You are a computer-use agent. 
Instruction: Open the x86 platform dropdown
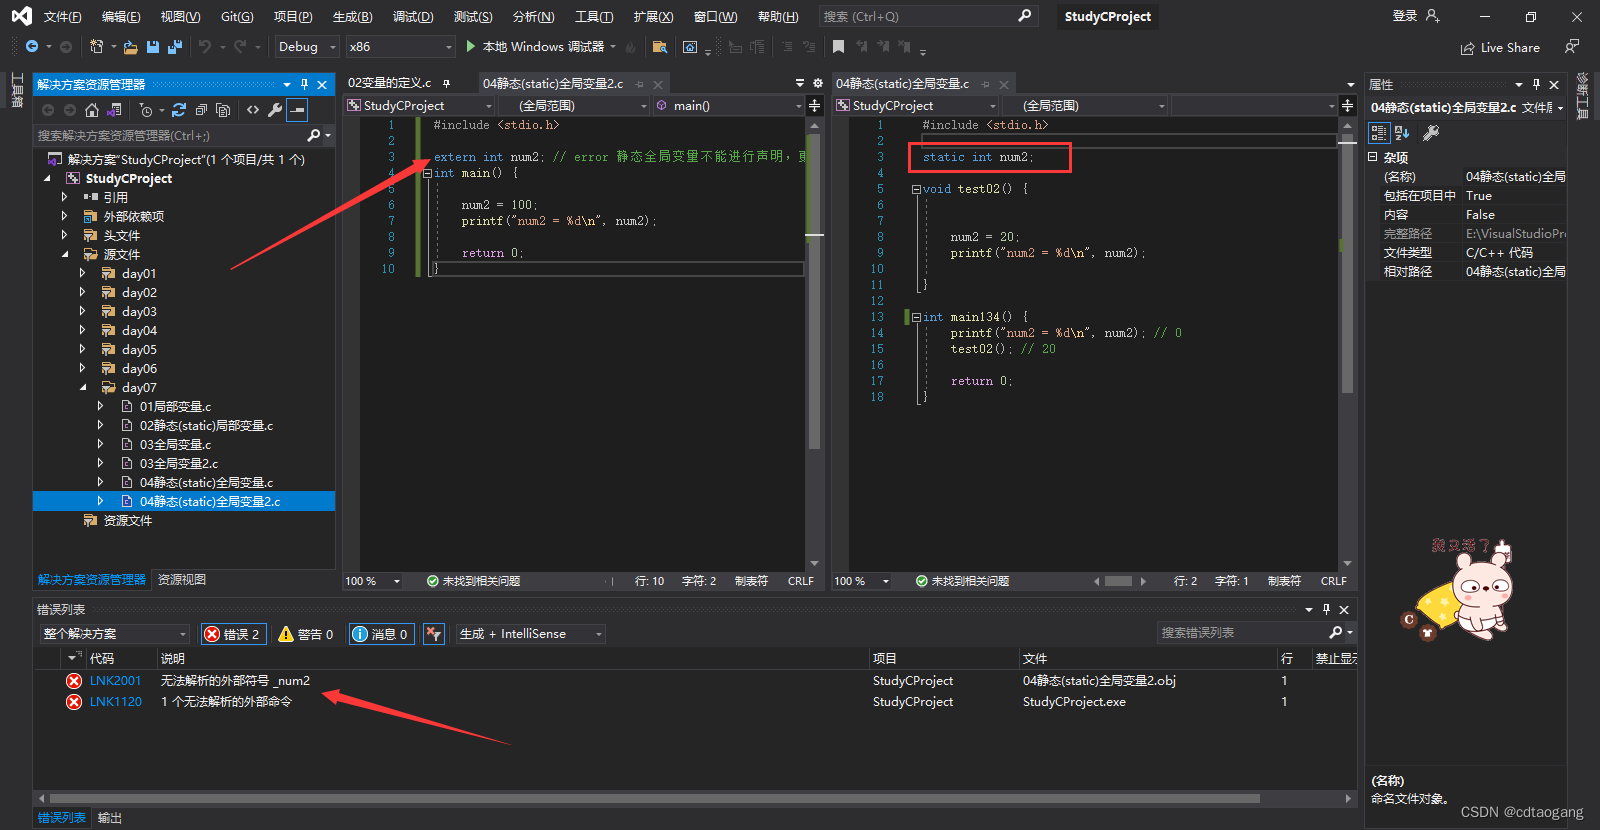click(401, 47)
